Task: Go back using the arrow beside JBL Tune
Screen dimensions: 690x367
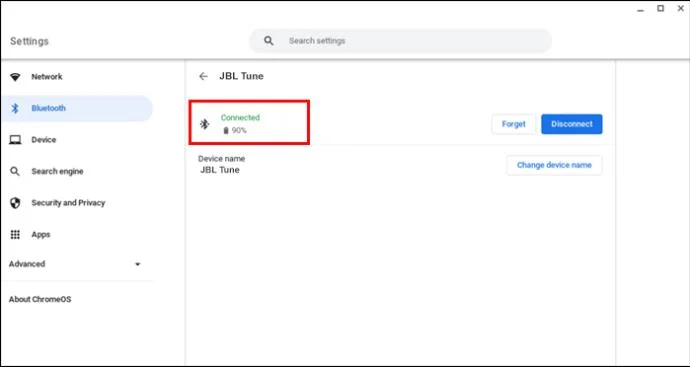Action: point(203,76)
